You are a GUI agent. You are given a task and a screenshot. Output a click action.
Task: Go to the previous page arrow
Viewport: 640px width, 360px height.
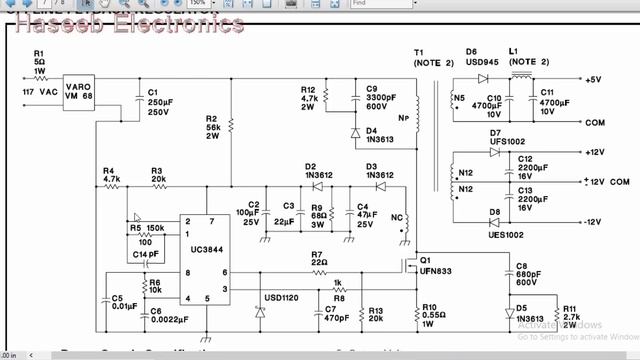click(x=10, y=3)
